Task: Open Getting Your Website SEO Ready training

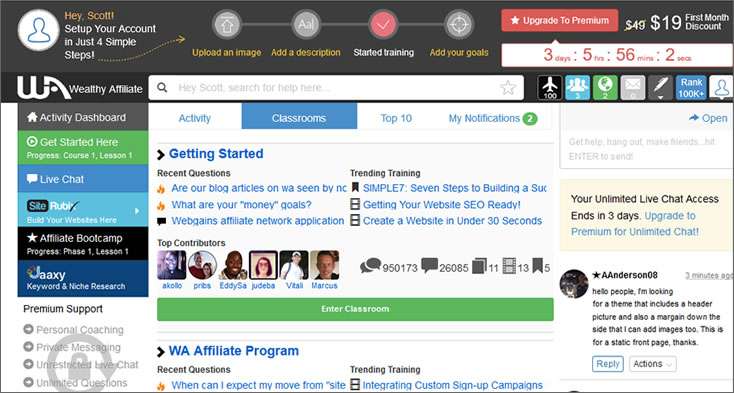Action: pyautogui.click(x=441, y=205)
